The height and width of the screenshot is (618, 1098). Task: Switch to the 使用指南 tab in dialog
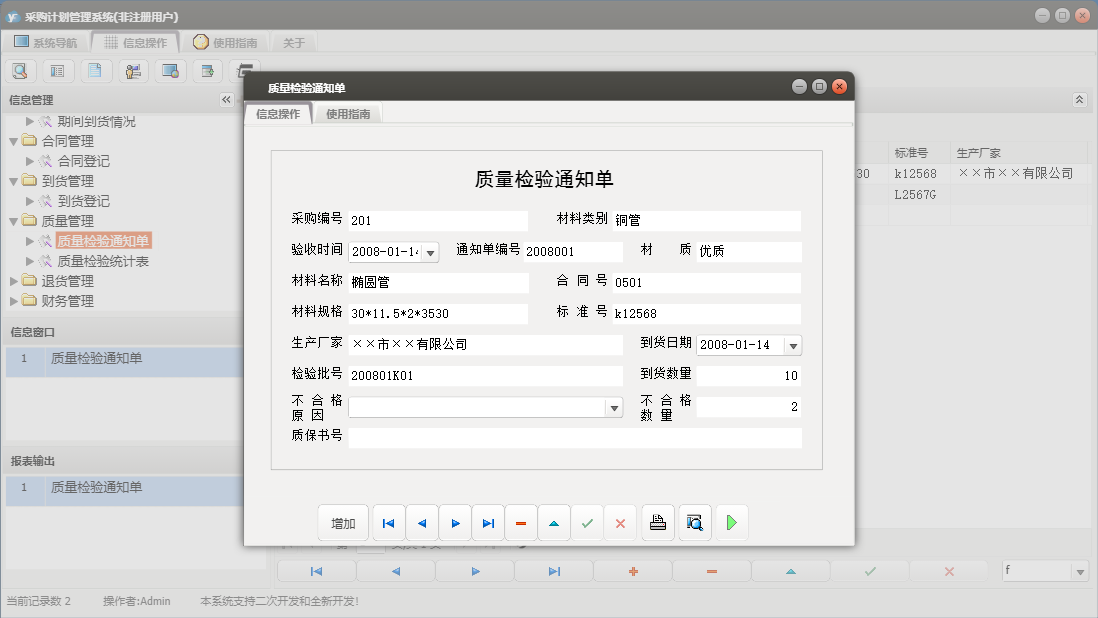(349, 113)
